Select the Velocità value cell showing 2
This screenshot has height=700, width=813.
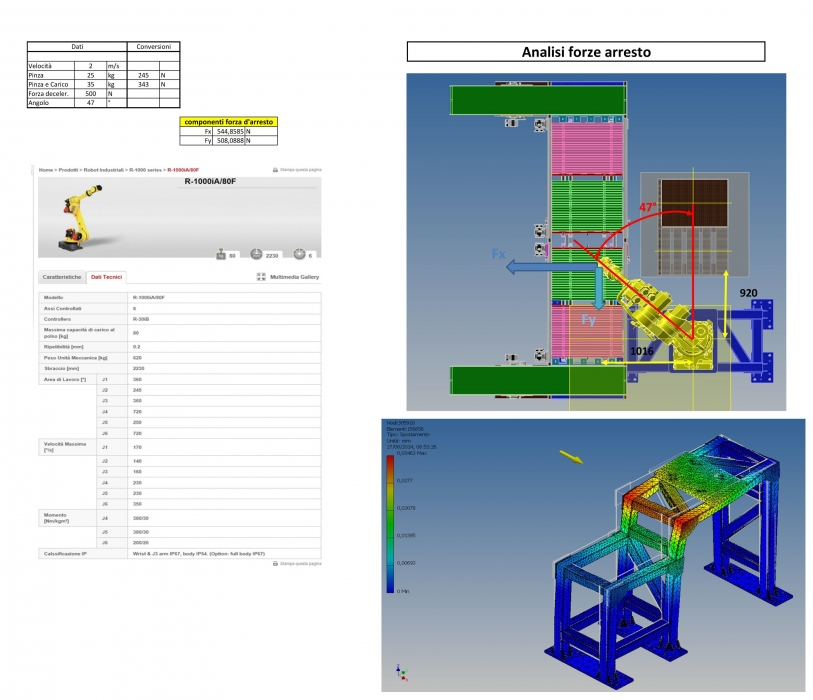tap(91, 66)
